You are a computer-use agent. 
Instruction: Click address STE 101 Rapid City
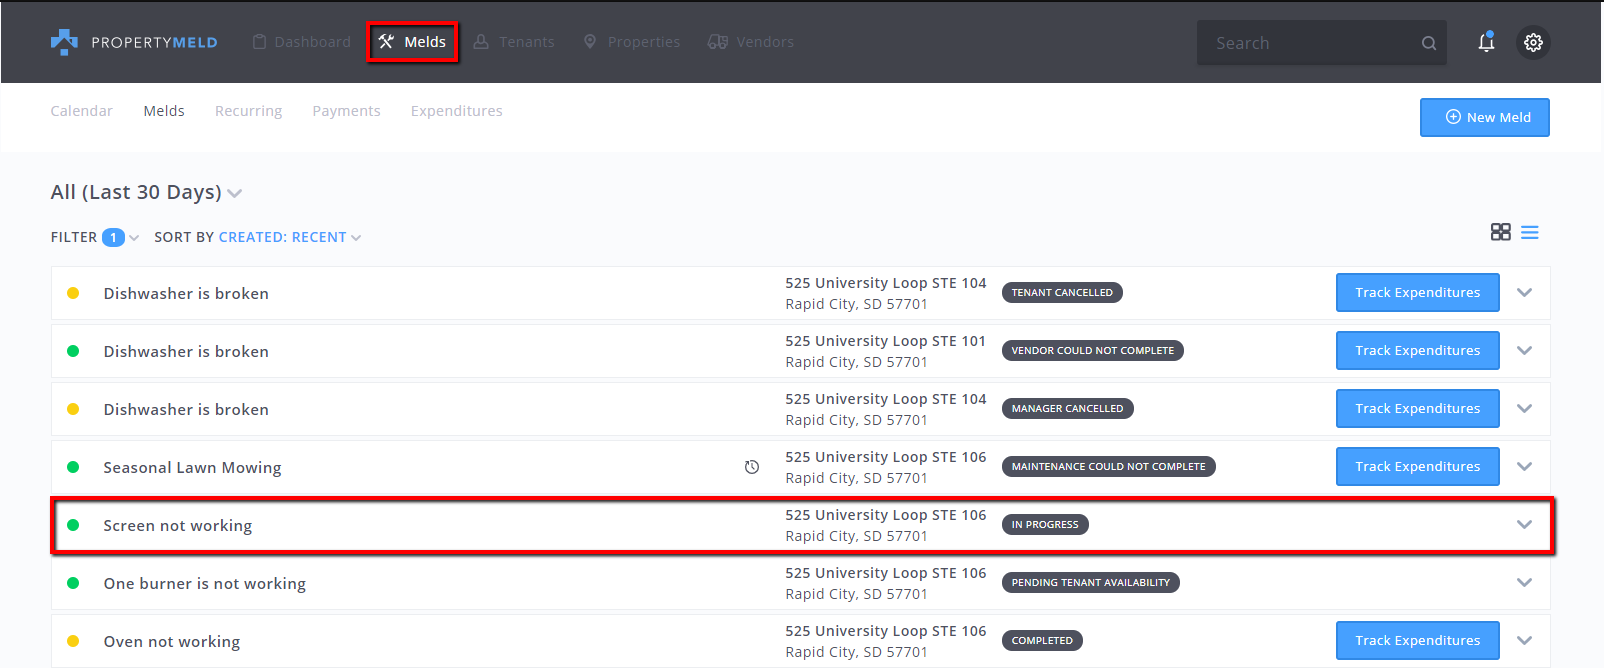pos(886,351)
